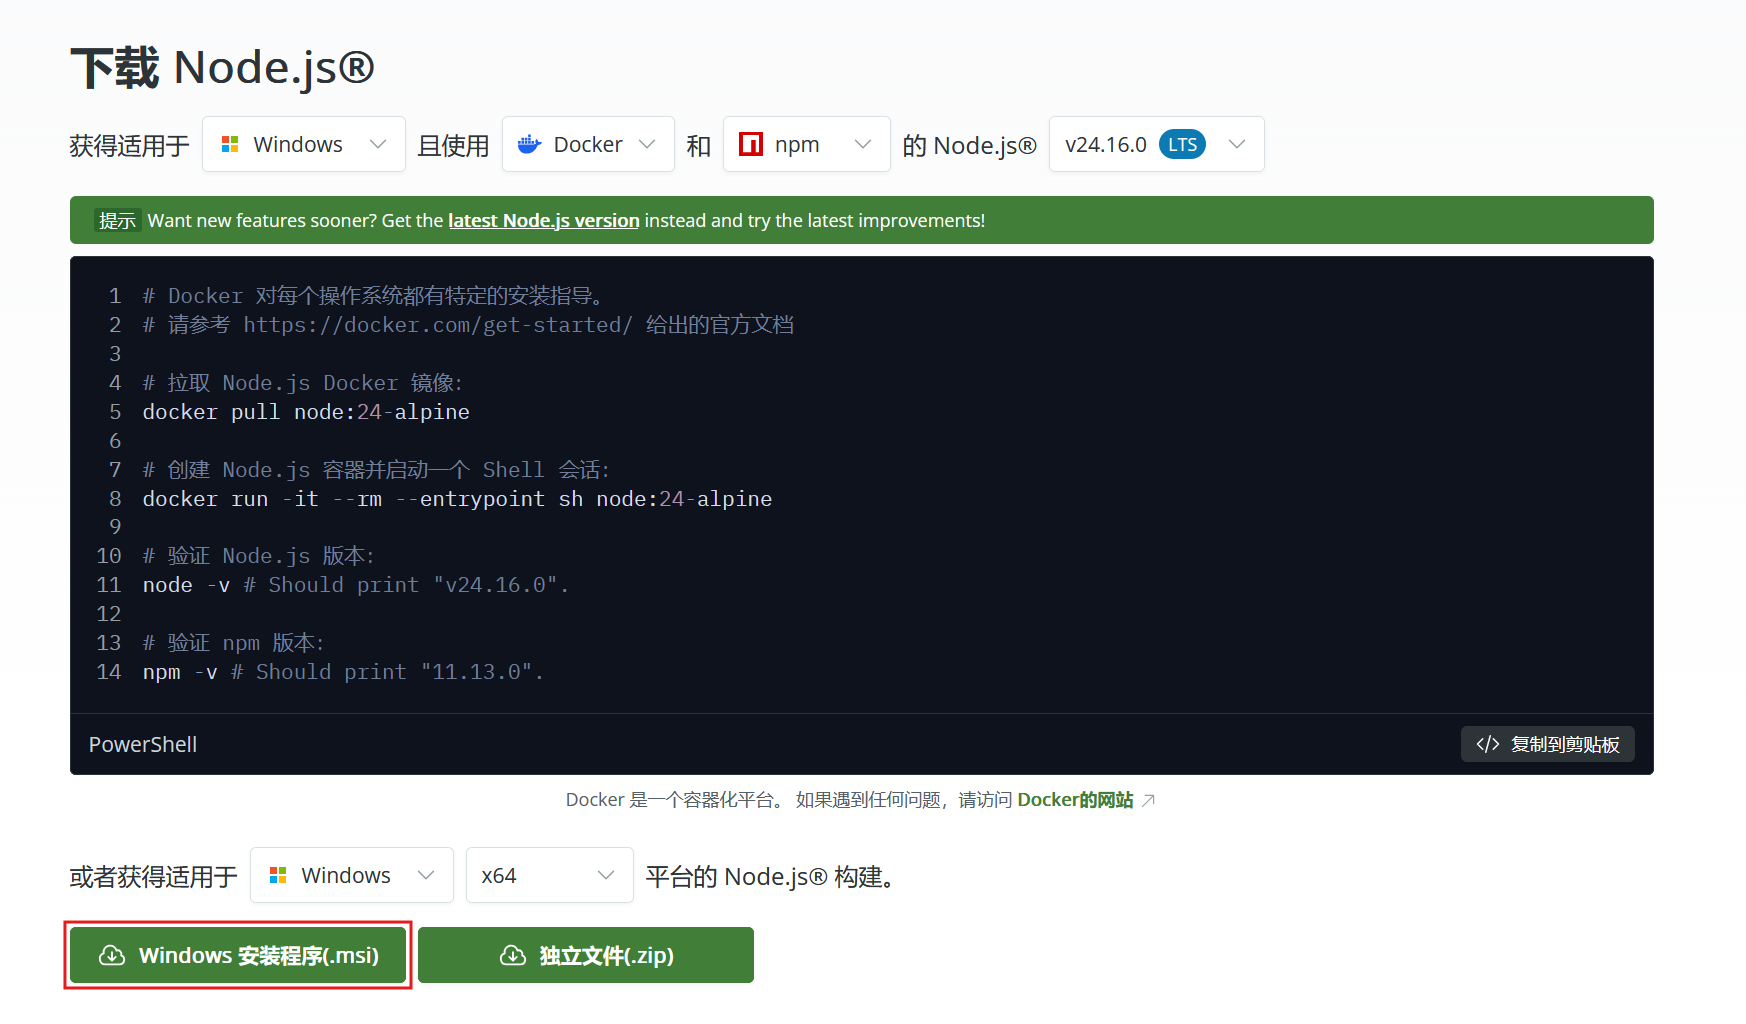Screen dimensions: 1746x1024
Task: Expand the chevron of the v24.16.0 selector
Action: 1237,144
